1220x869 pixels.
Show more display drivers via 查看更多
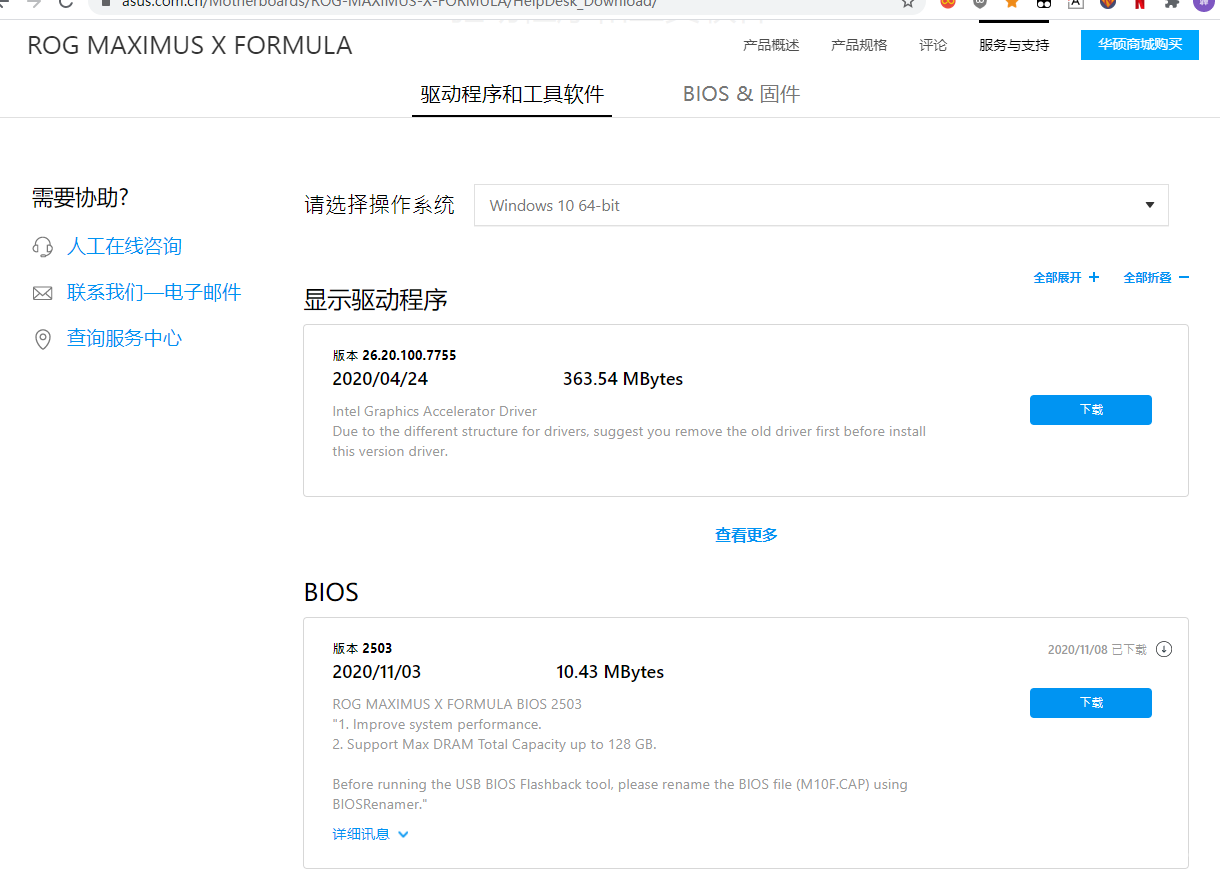[746, 535]
